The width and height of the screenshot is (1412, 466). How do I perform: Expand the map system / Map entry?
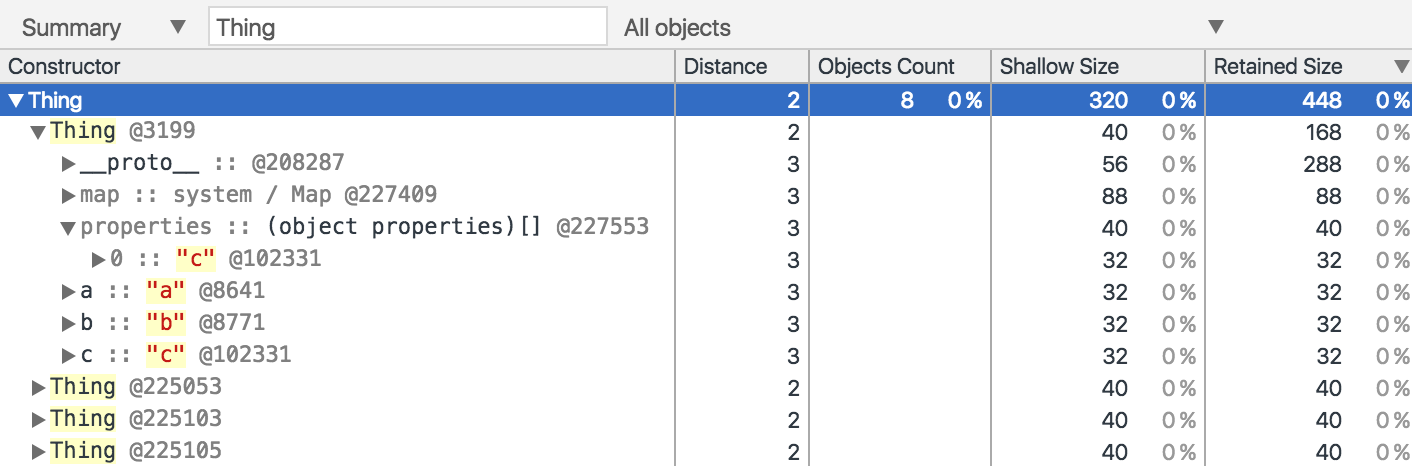(x=69, y=196)
